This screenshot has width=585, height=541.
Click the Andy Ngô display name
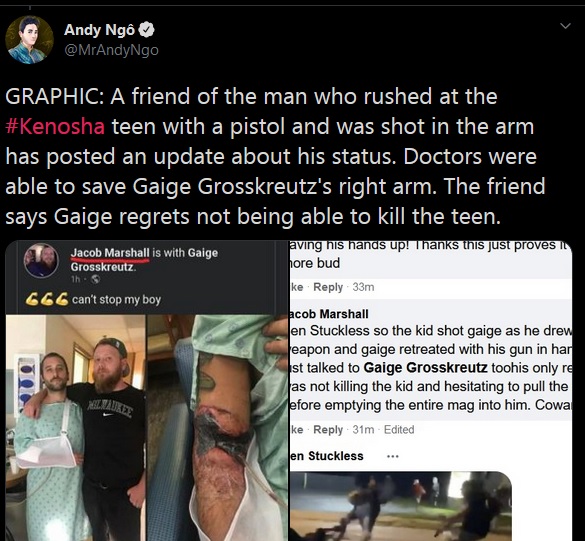point(100,30)
